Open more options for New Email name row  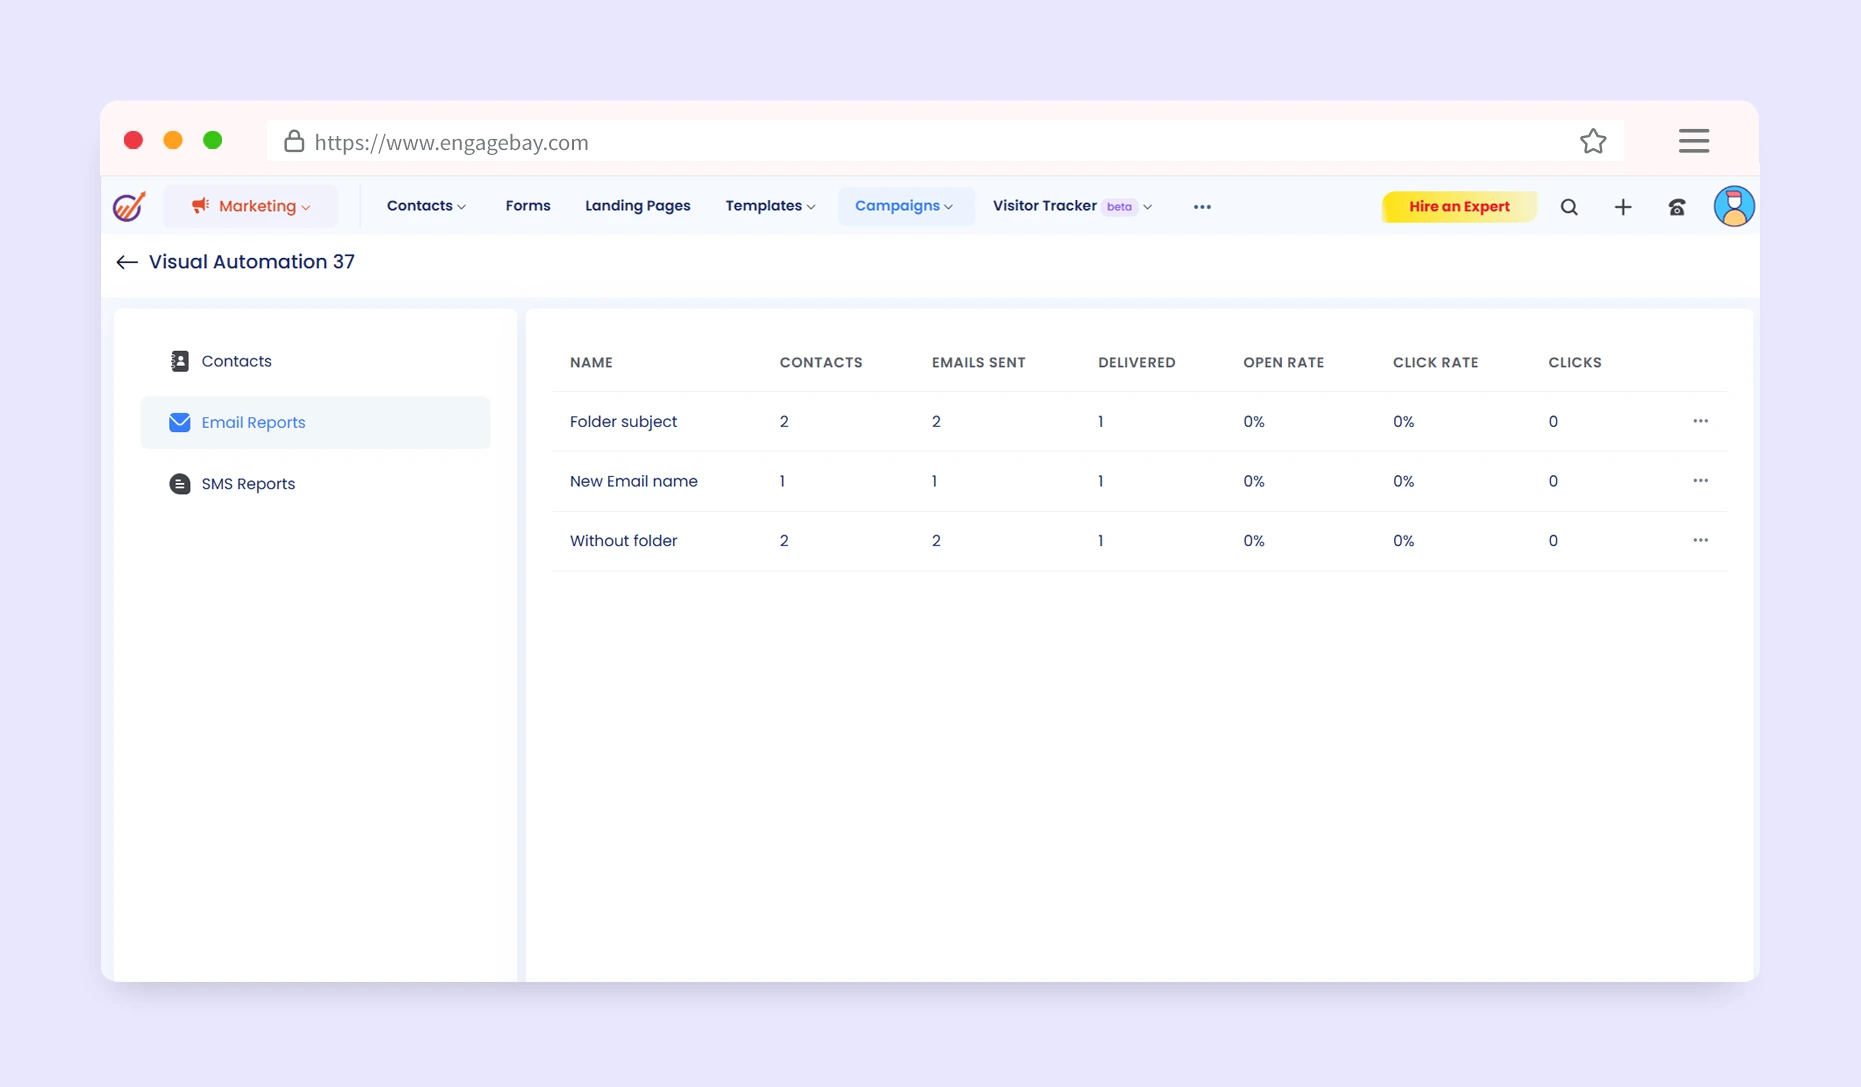[x=1700, y=481]
